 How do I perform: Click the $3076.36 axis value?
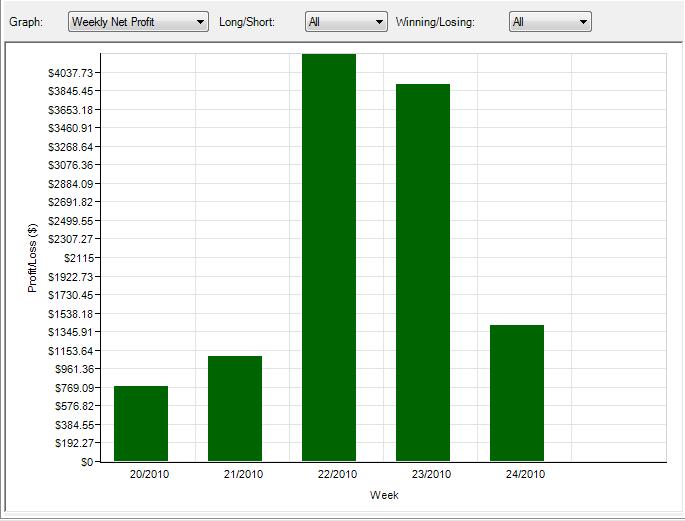coord(71,166)
